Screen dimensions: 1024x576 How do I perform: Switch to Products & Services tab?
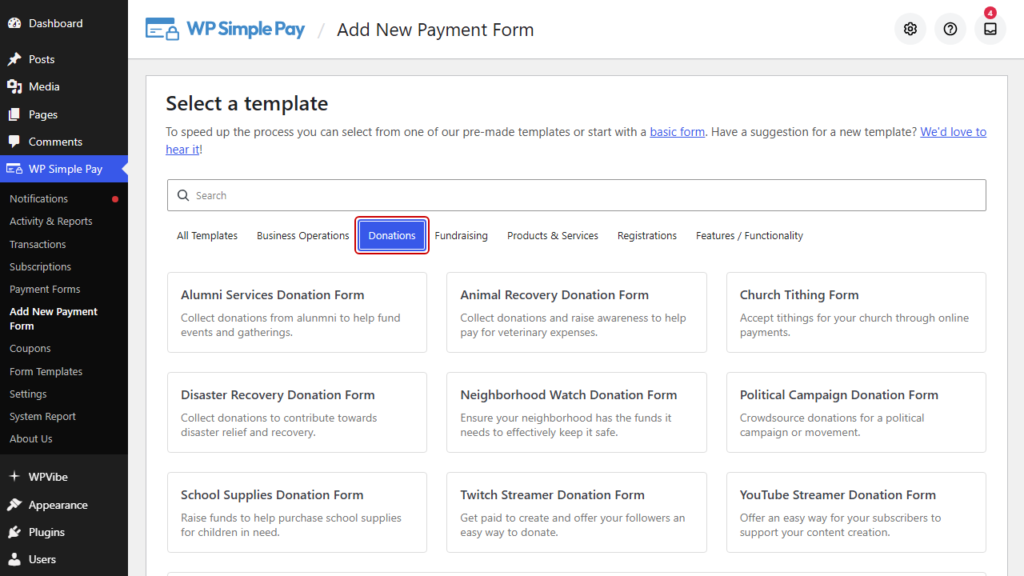pos(552,236)
